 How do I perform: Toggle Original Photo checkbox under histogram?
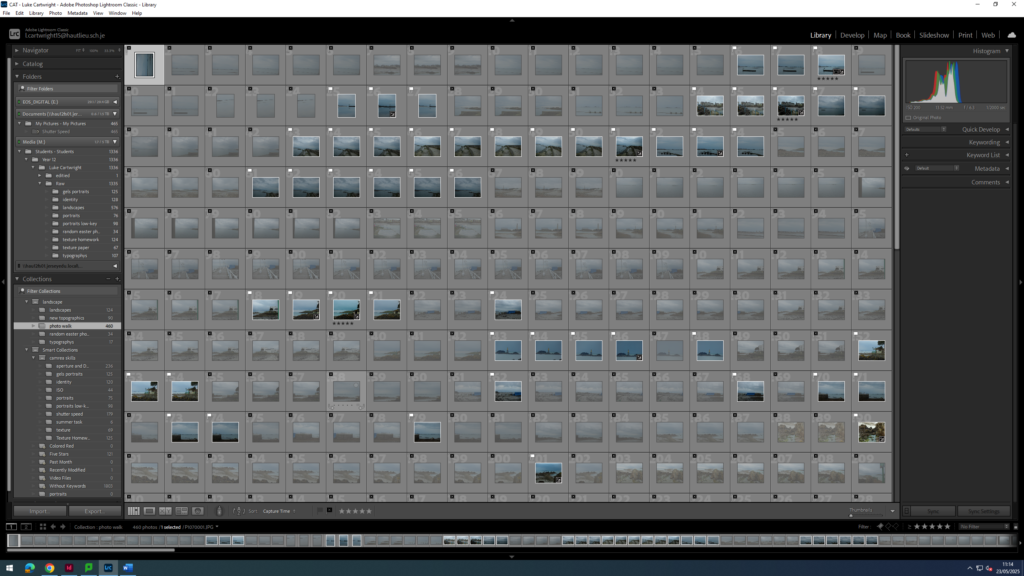click(x=908, y=118)
